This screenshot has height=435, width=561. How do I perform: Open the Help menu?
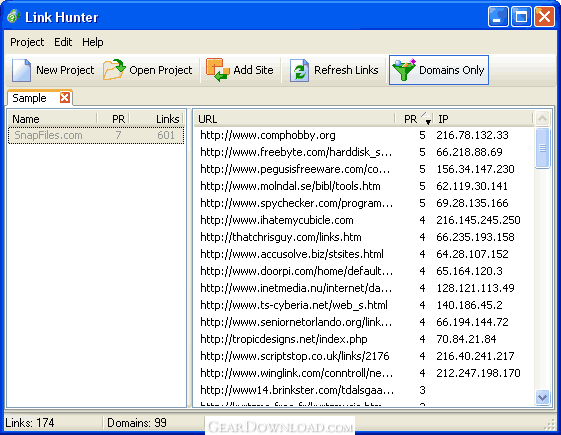(93, 42)
